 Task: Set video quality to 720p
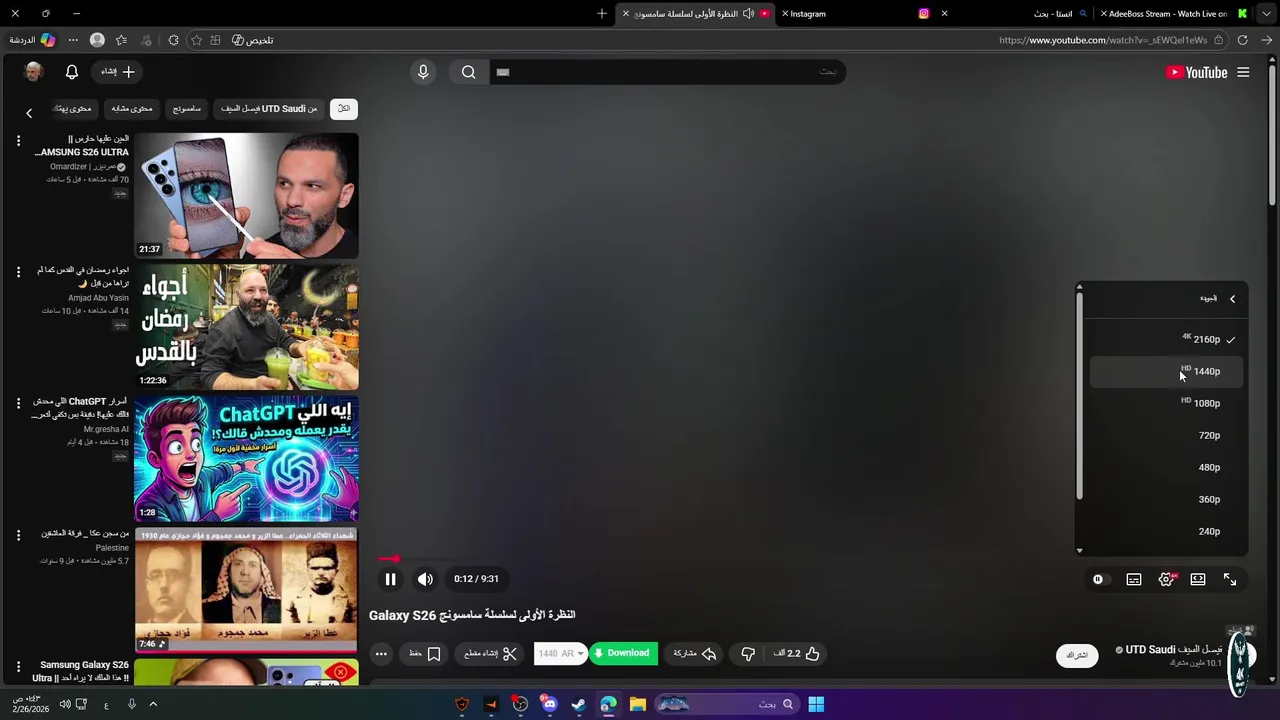[x=1166, y=435]
